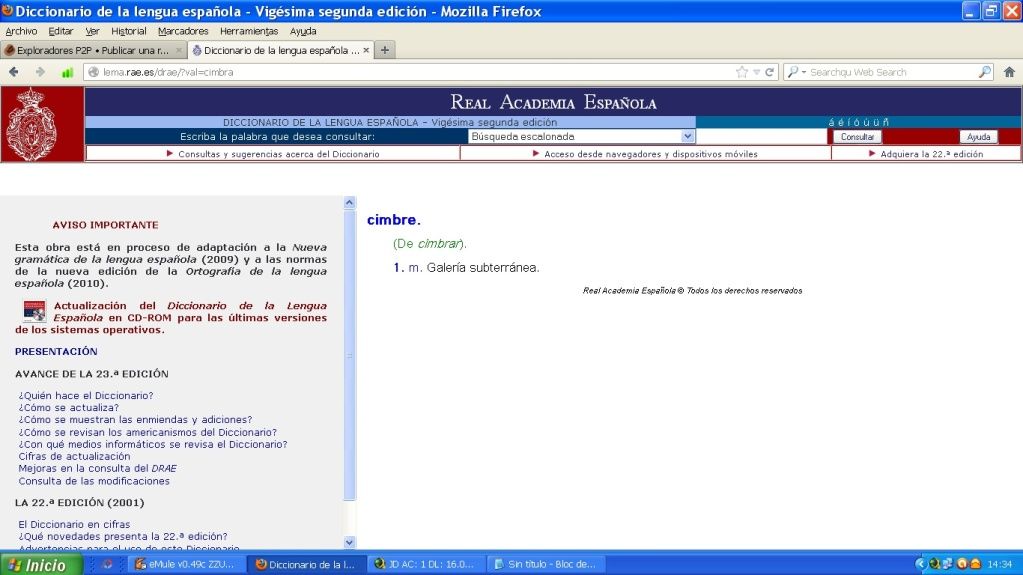Click the CD-ROM update thumbnail image
This screenshot has width=1023, height=575.
click(34, 311)
